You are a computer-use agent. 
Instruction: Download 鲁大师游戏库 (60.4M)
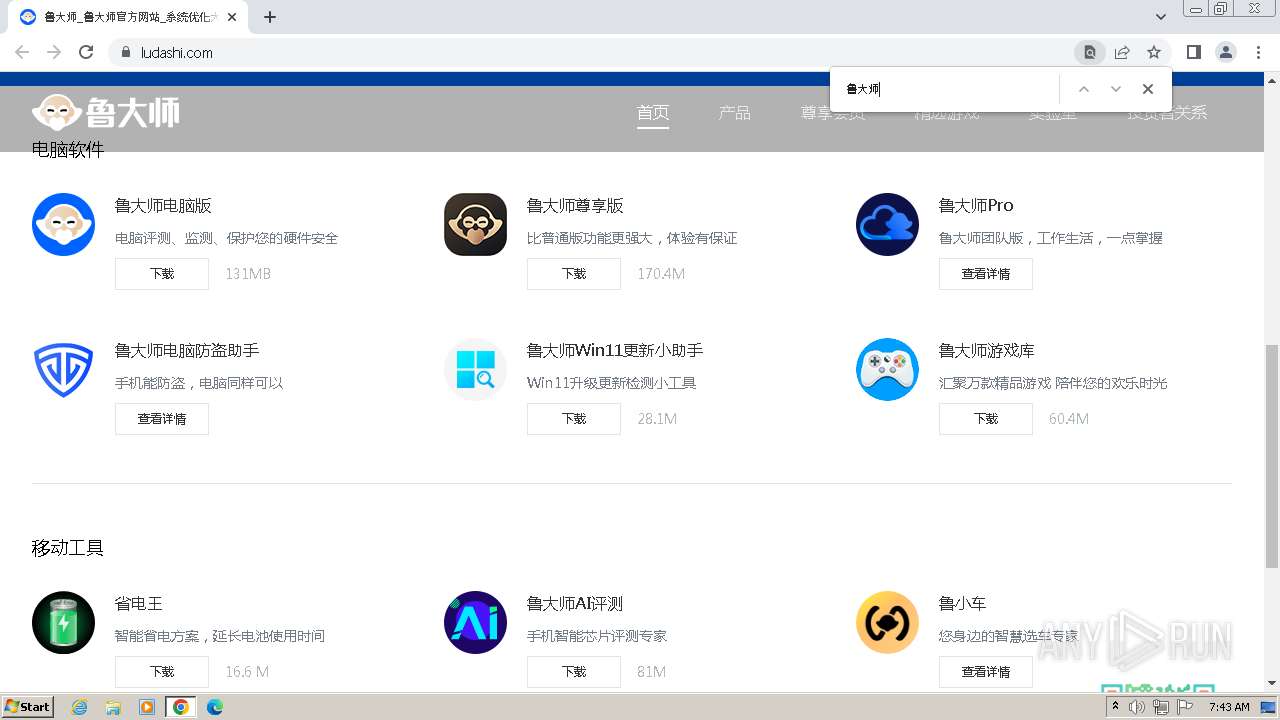(x=986, y=419)
